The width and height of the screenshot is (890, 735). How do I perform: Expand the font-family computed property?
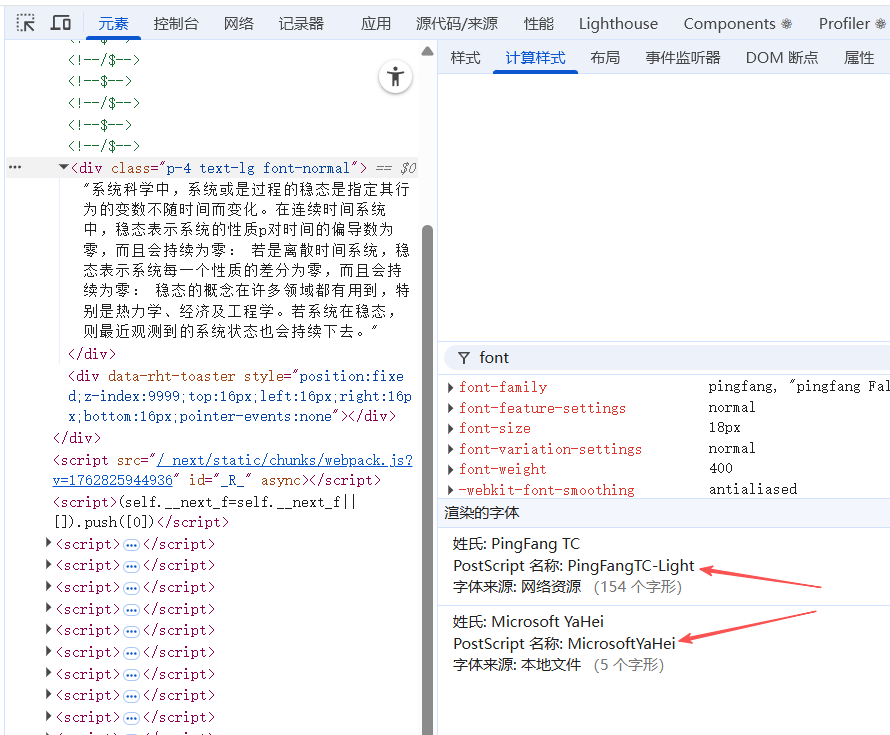[451, 387]
